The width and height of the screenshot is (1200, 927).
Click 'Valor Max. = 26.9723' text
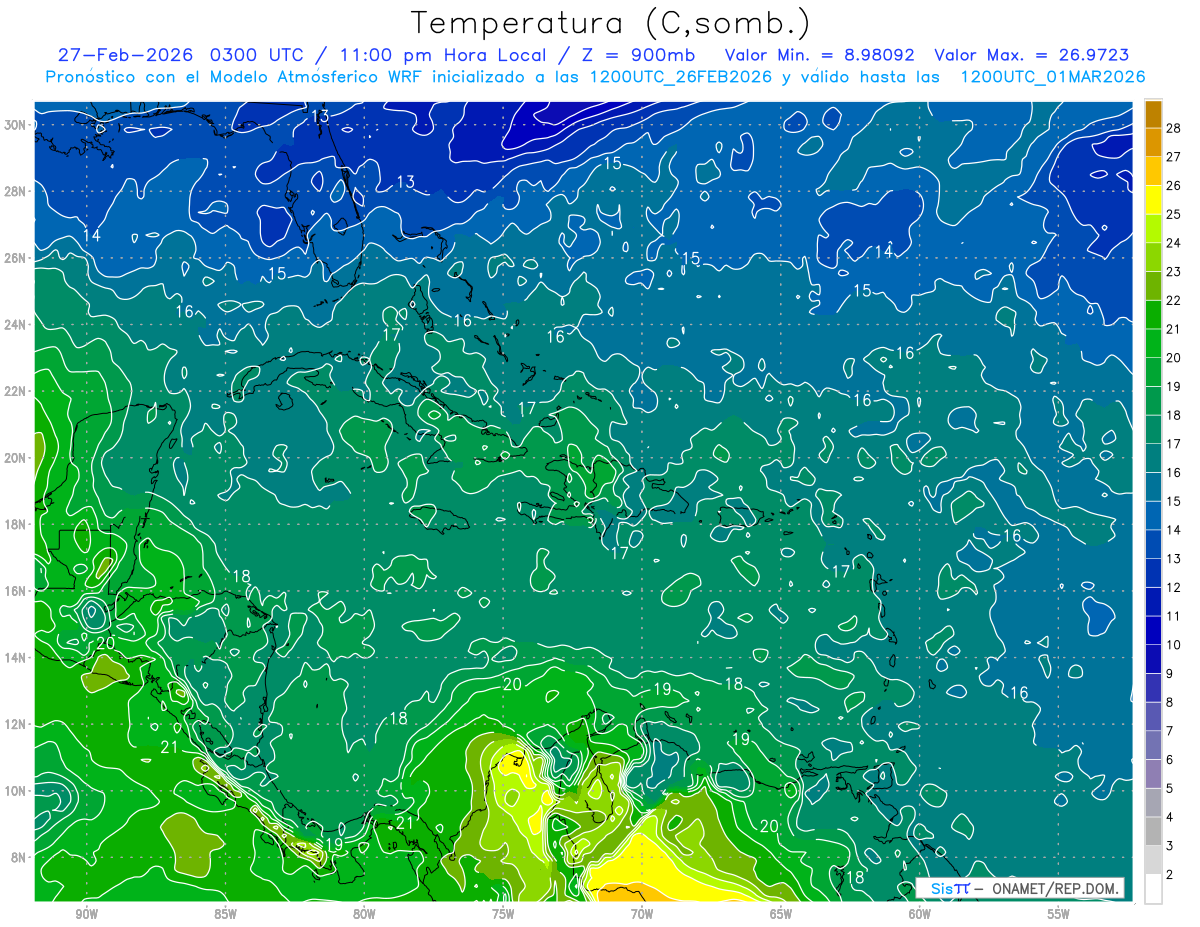(1032, 55)
